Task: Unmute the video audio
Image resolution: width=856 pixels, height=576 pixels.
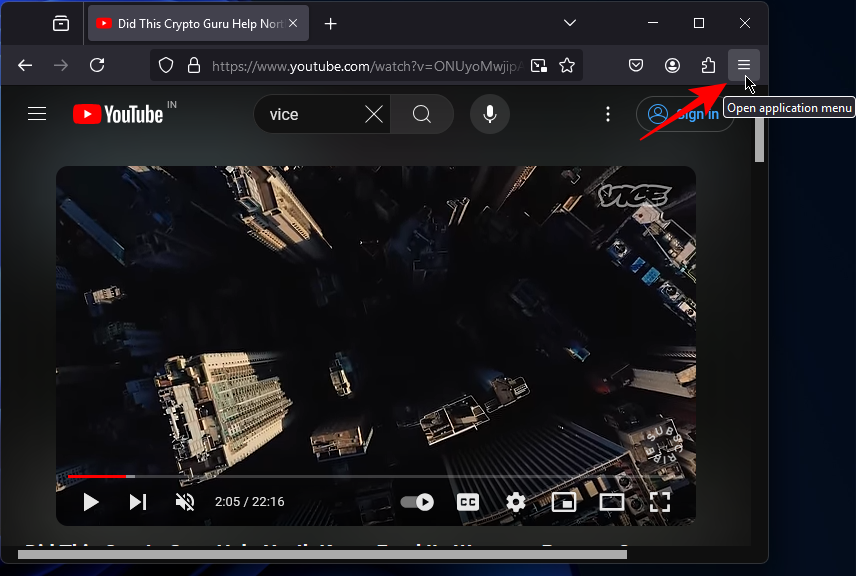Action: point(184,502)
